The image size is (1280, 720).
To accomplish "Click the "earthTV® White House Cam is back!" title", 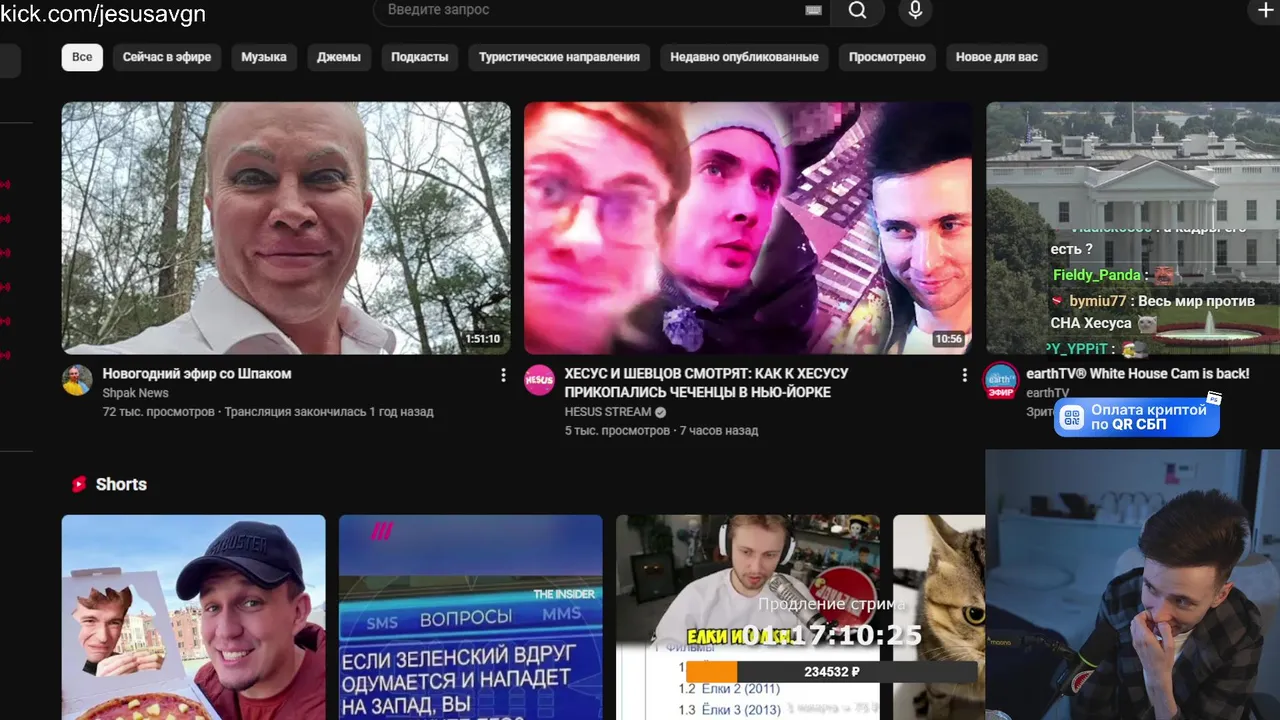I will click(1138, 374).
